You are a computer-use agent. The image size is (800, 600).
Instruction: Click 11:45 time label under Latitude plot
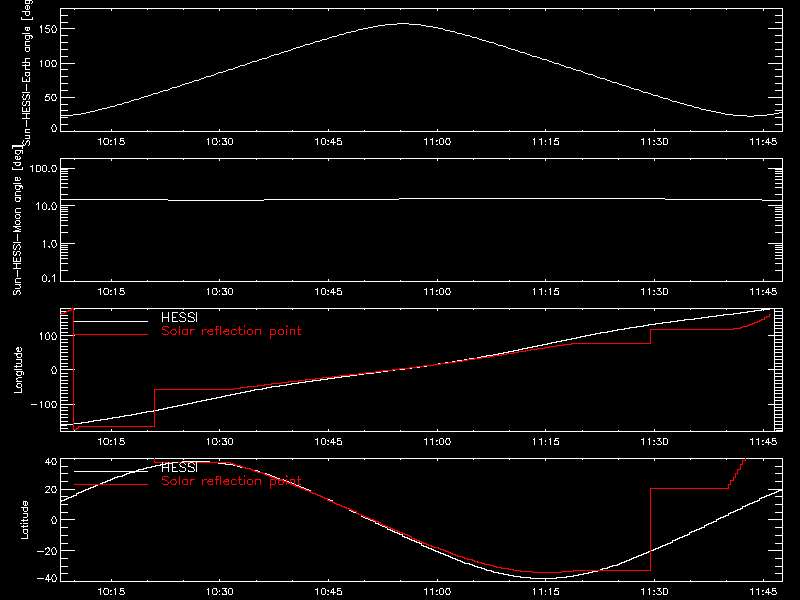(x=763, y=592)
